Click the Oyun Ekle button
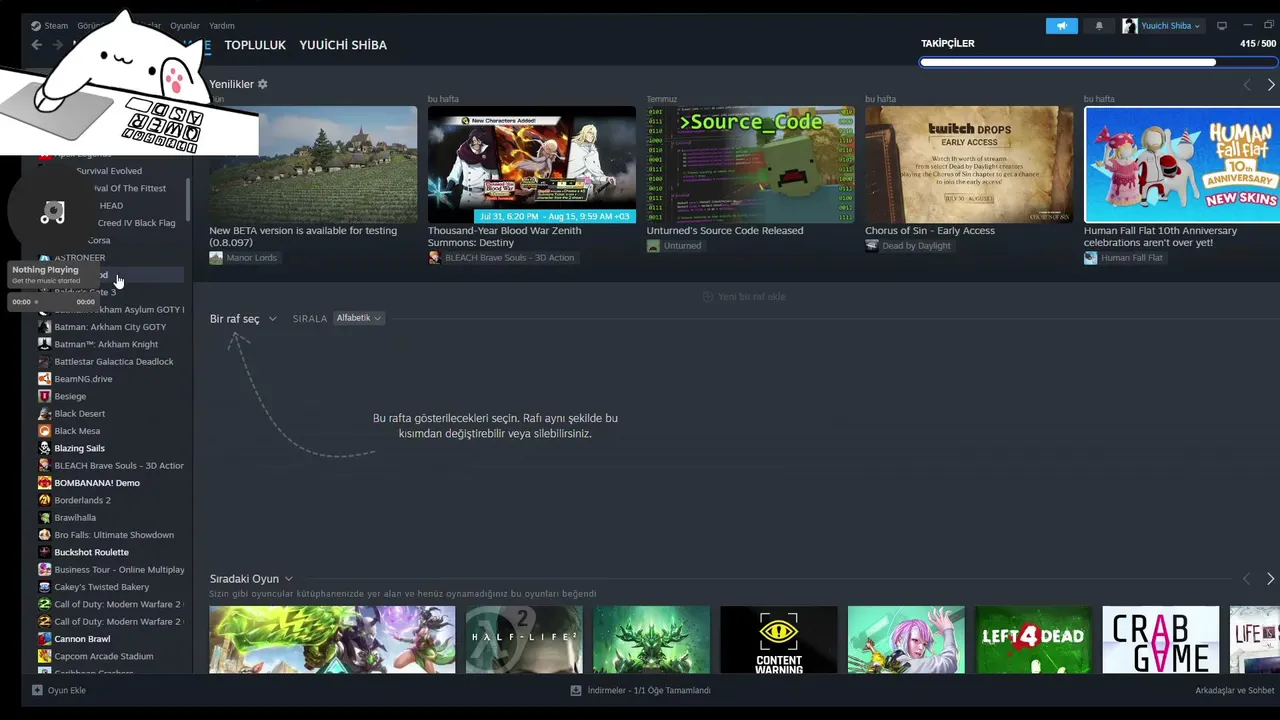The height and width of the screenshot is (720, 1280). pyautogui.click(x=59, y=690)
